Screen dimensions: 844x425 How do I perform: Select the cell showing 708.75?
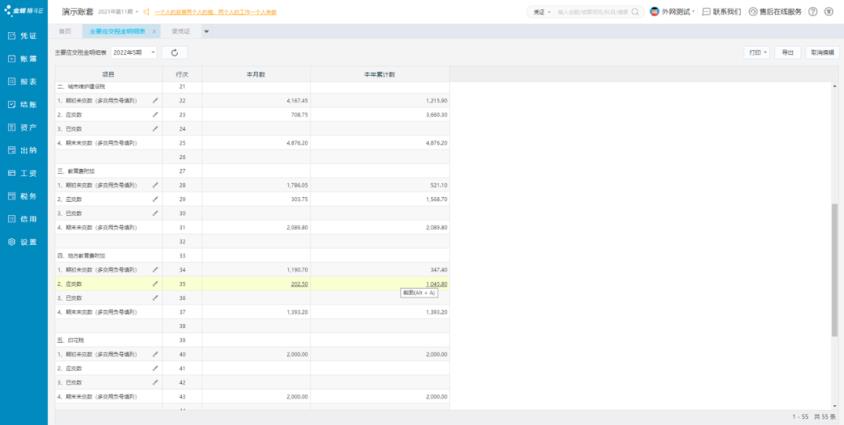click(256, 115)
